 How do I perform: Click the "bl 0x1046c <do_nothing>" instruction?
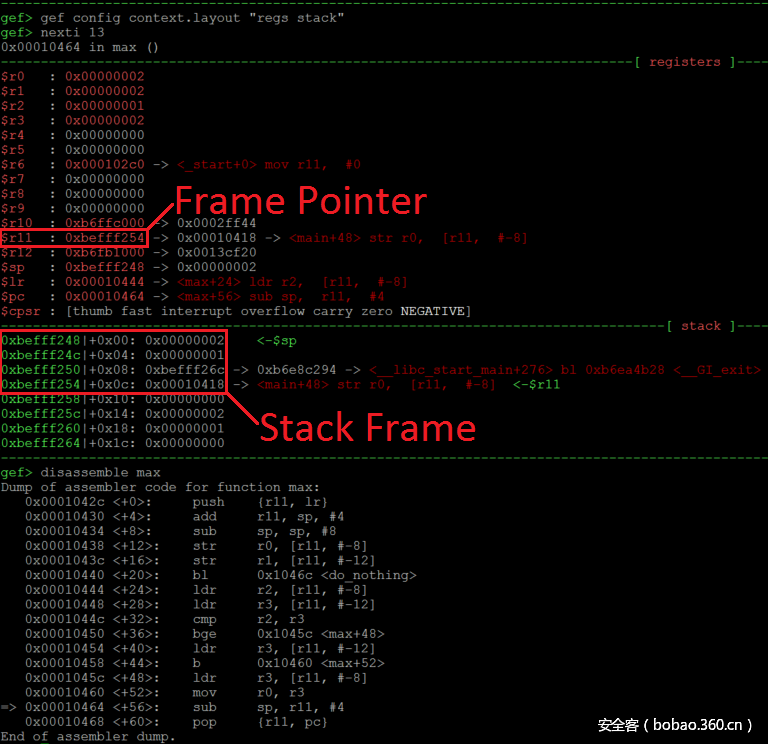click(304, 575)
